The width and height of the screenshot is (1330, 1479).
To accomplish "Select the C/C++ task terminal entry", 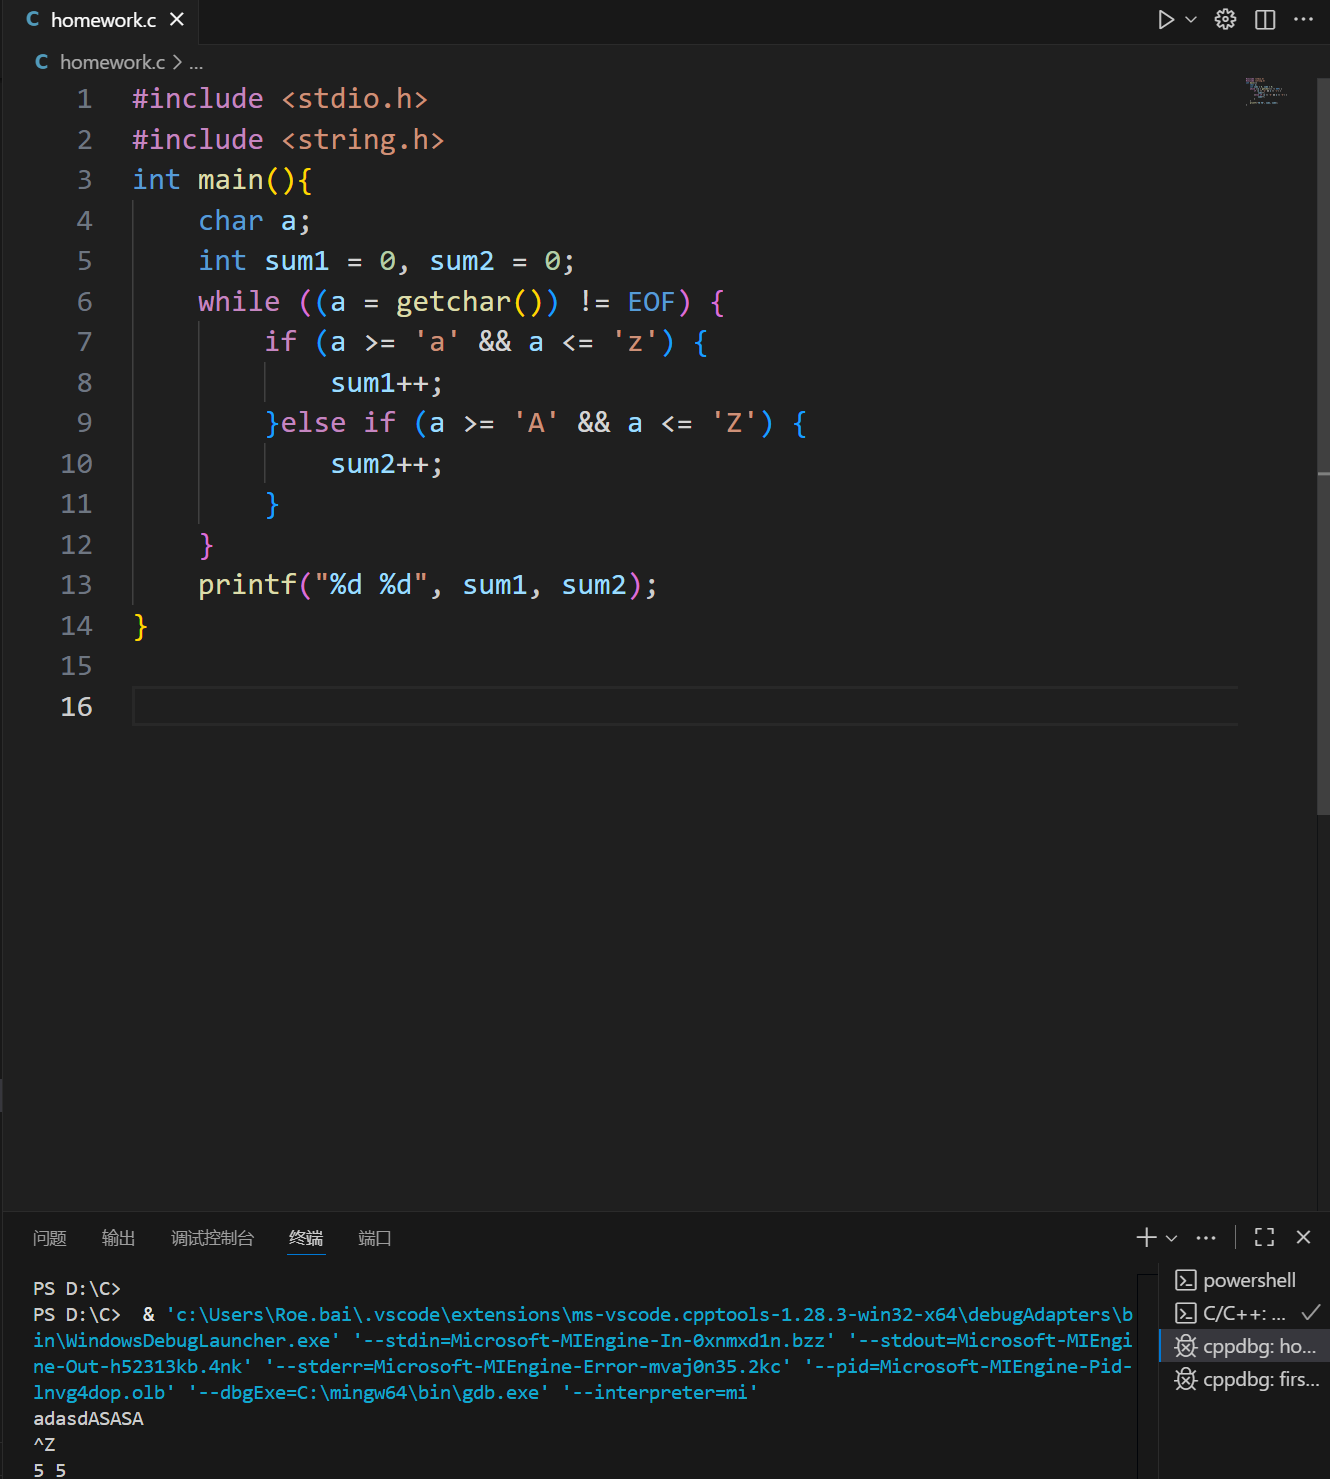I will [1244, 1313].
